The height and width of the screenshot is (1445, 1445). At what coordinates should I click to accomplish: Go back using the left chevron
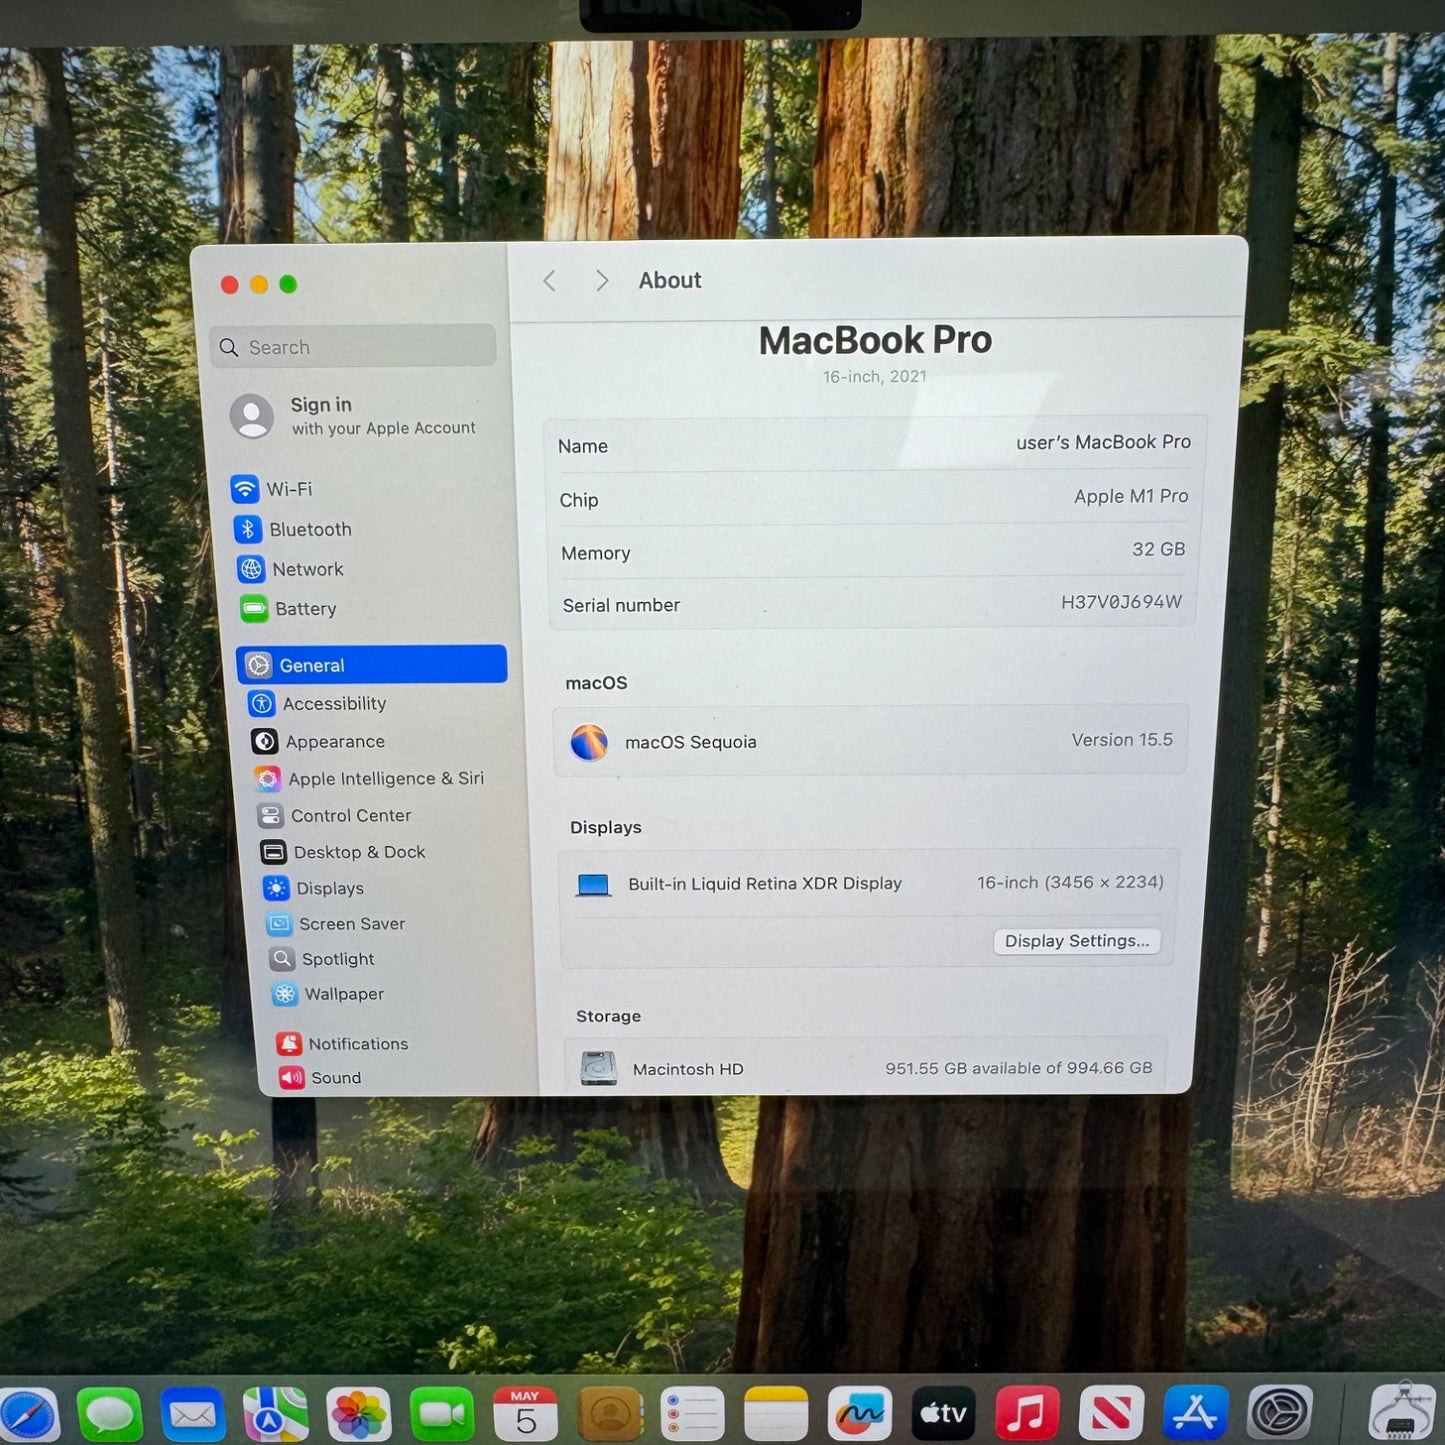click(x=550, y=281)
